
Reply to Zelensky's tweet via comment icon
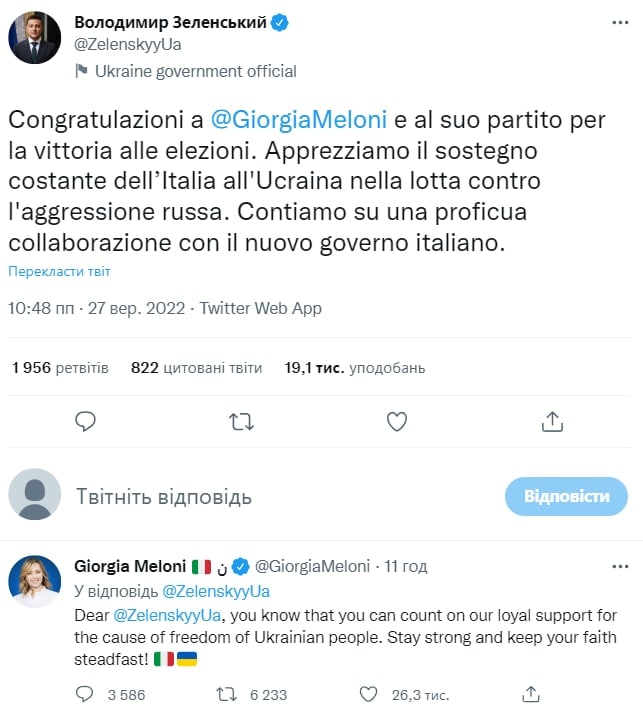pyautogui.click(x=86, y=421)
